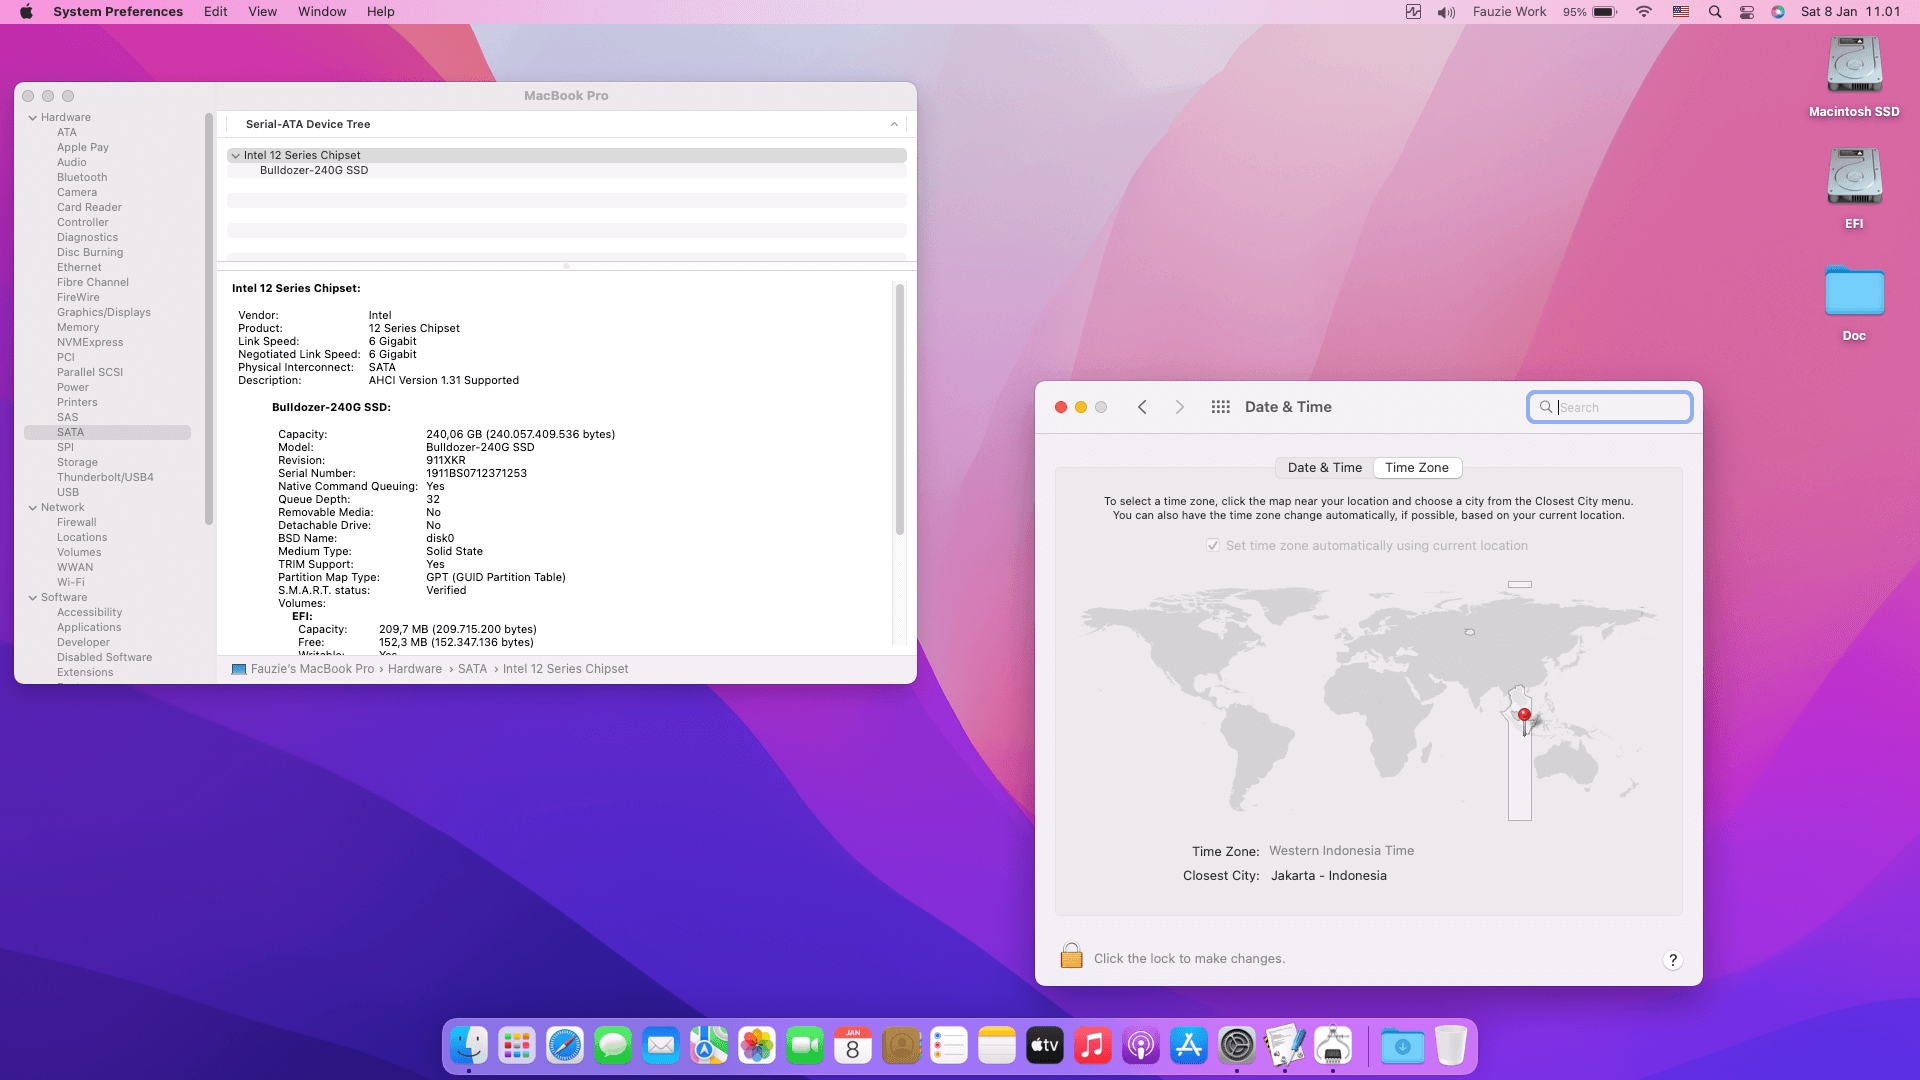Click Hardware in the bottom path bar

tap(415, 669)
